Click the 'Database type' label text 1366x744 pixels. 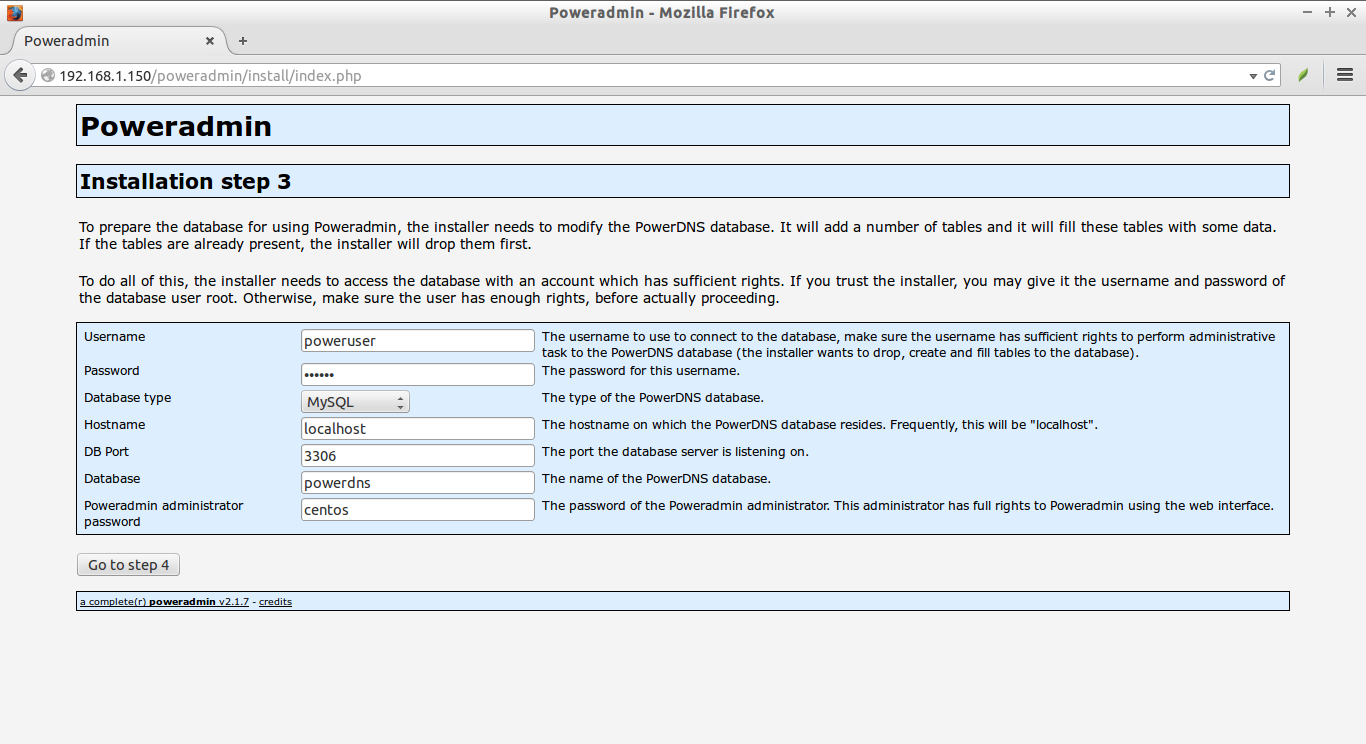pos(127,398)
